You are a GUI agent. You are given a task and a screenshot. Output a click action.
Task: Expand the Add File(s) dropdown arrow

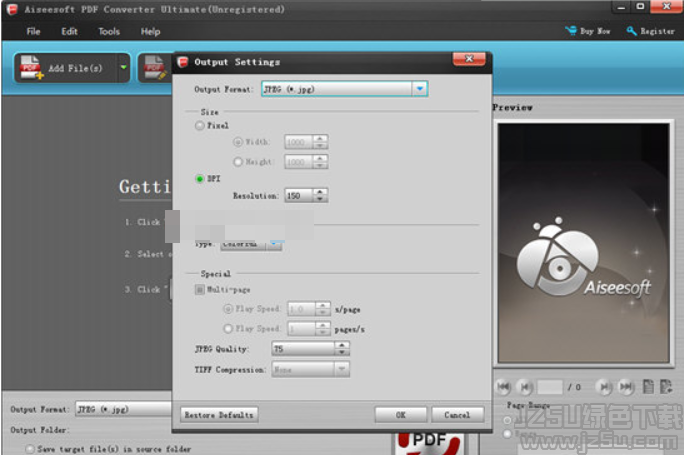(124, 68)
